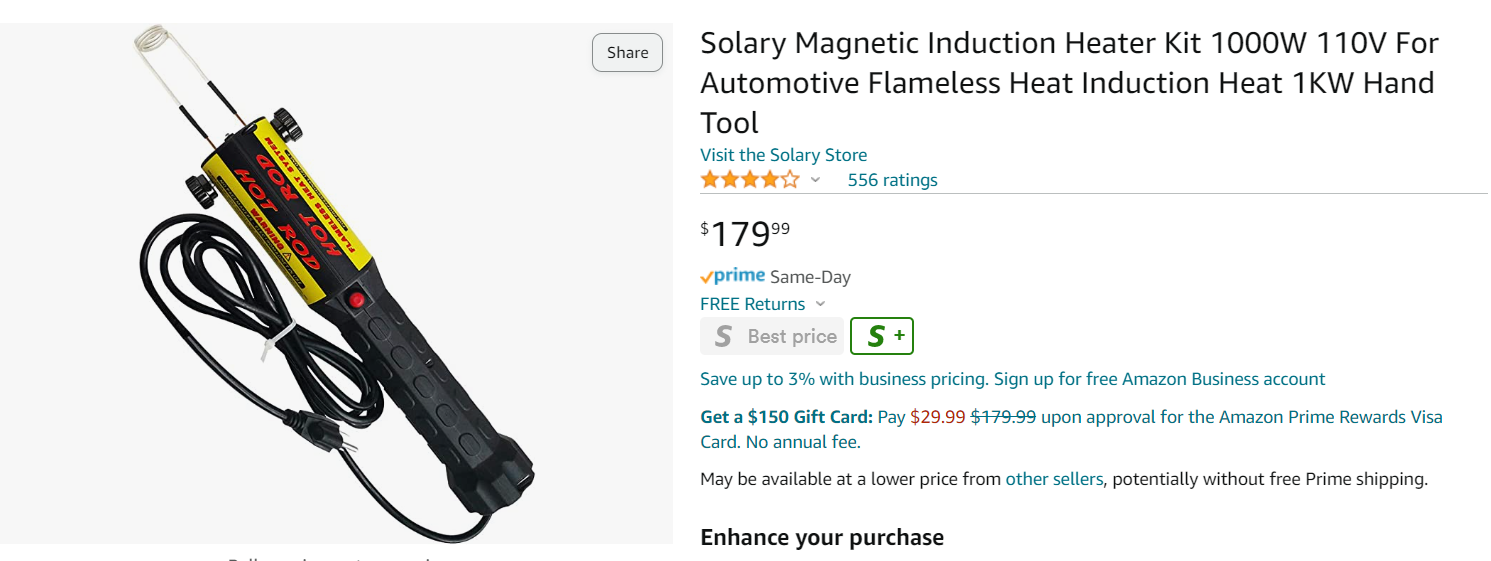Click the $179.99 main price
The width and height of the screenshot is (1491, 561).
745,234
